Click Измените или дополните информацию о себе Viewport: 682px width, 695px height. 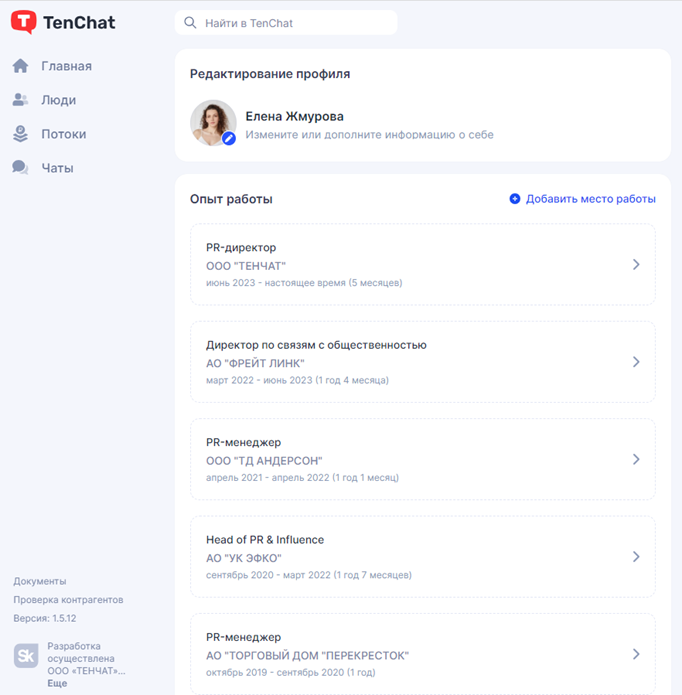pyautogui.click(x=370, y=135)
